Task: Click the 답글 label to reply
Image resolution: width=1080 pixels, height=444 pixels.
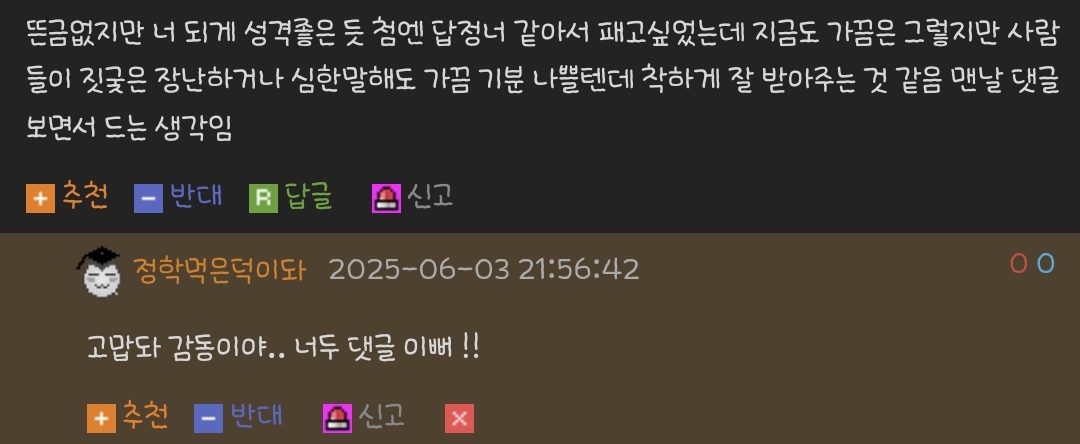Action: pos(308,197)
